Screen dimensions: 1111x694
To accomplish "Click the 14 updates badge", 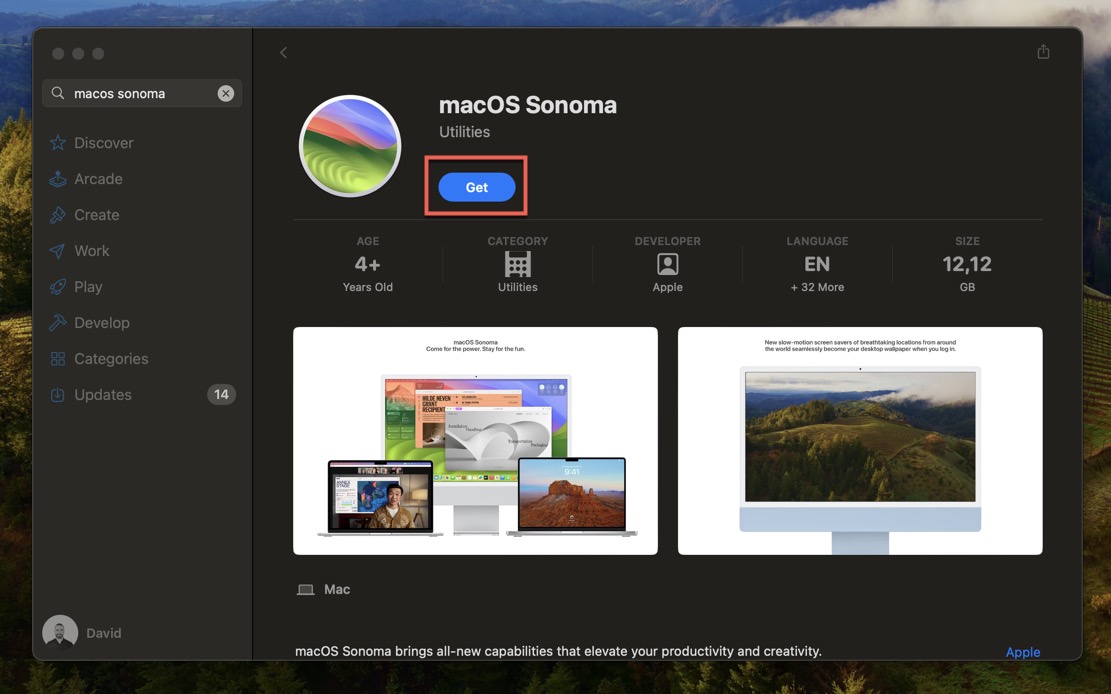I will (221, 394).
